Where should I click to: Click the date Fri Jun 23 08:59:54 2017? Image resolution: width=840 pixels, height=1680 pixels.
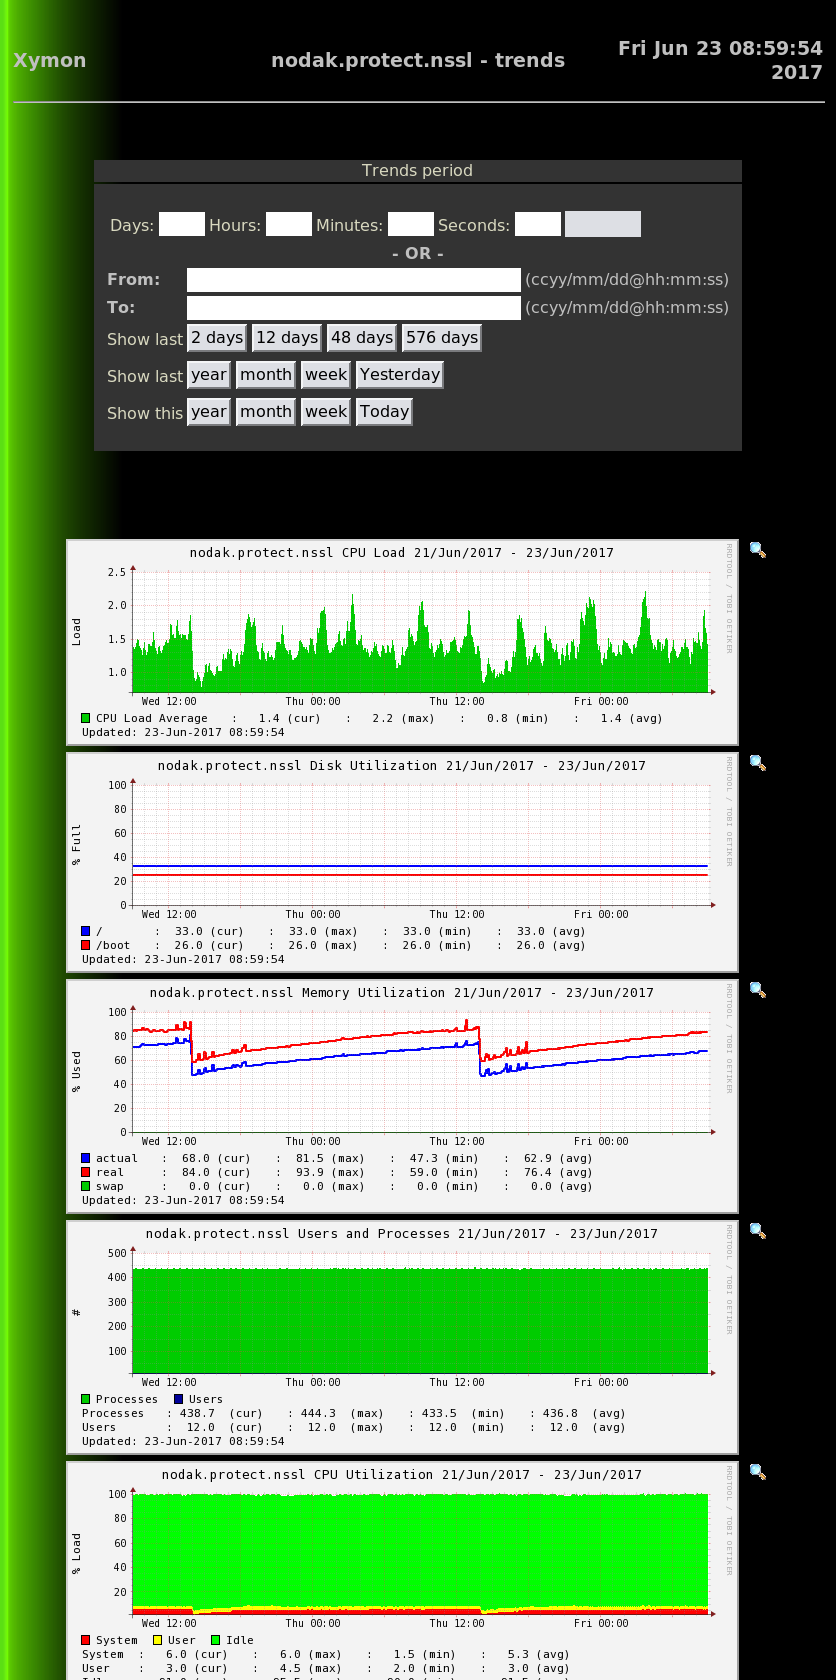720,60
